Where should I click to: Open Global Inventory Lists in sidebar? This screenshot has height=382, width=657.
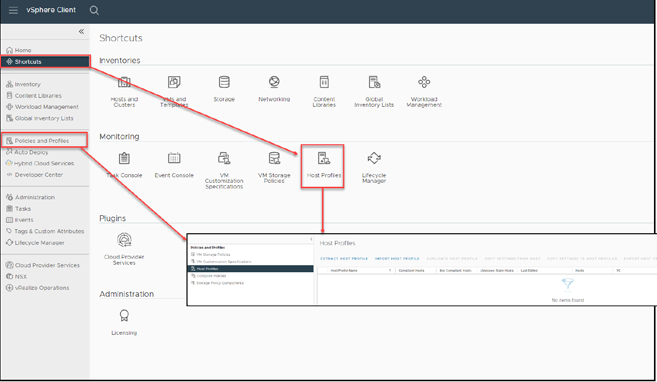point(40,118)
